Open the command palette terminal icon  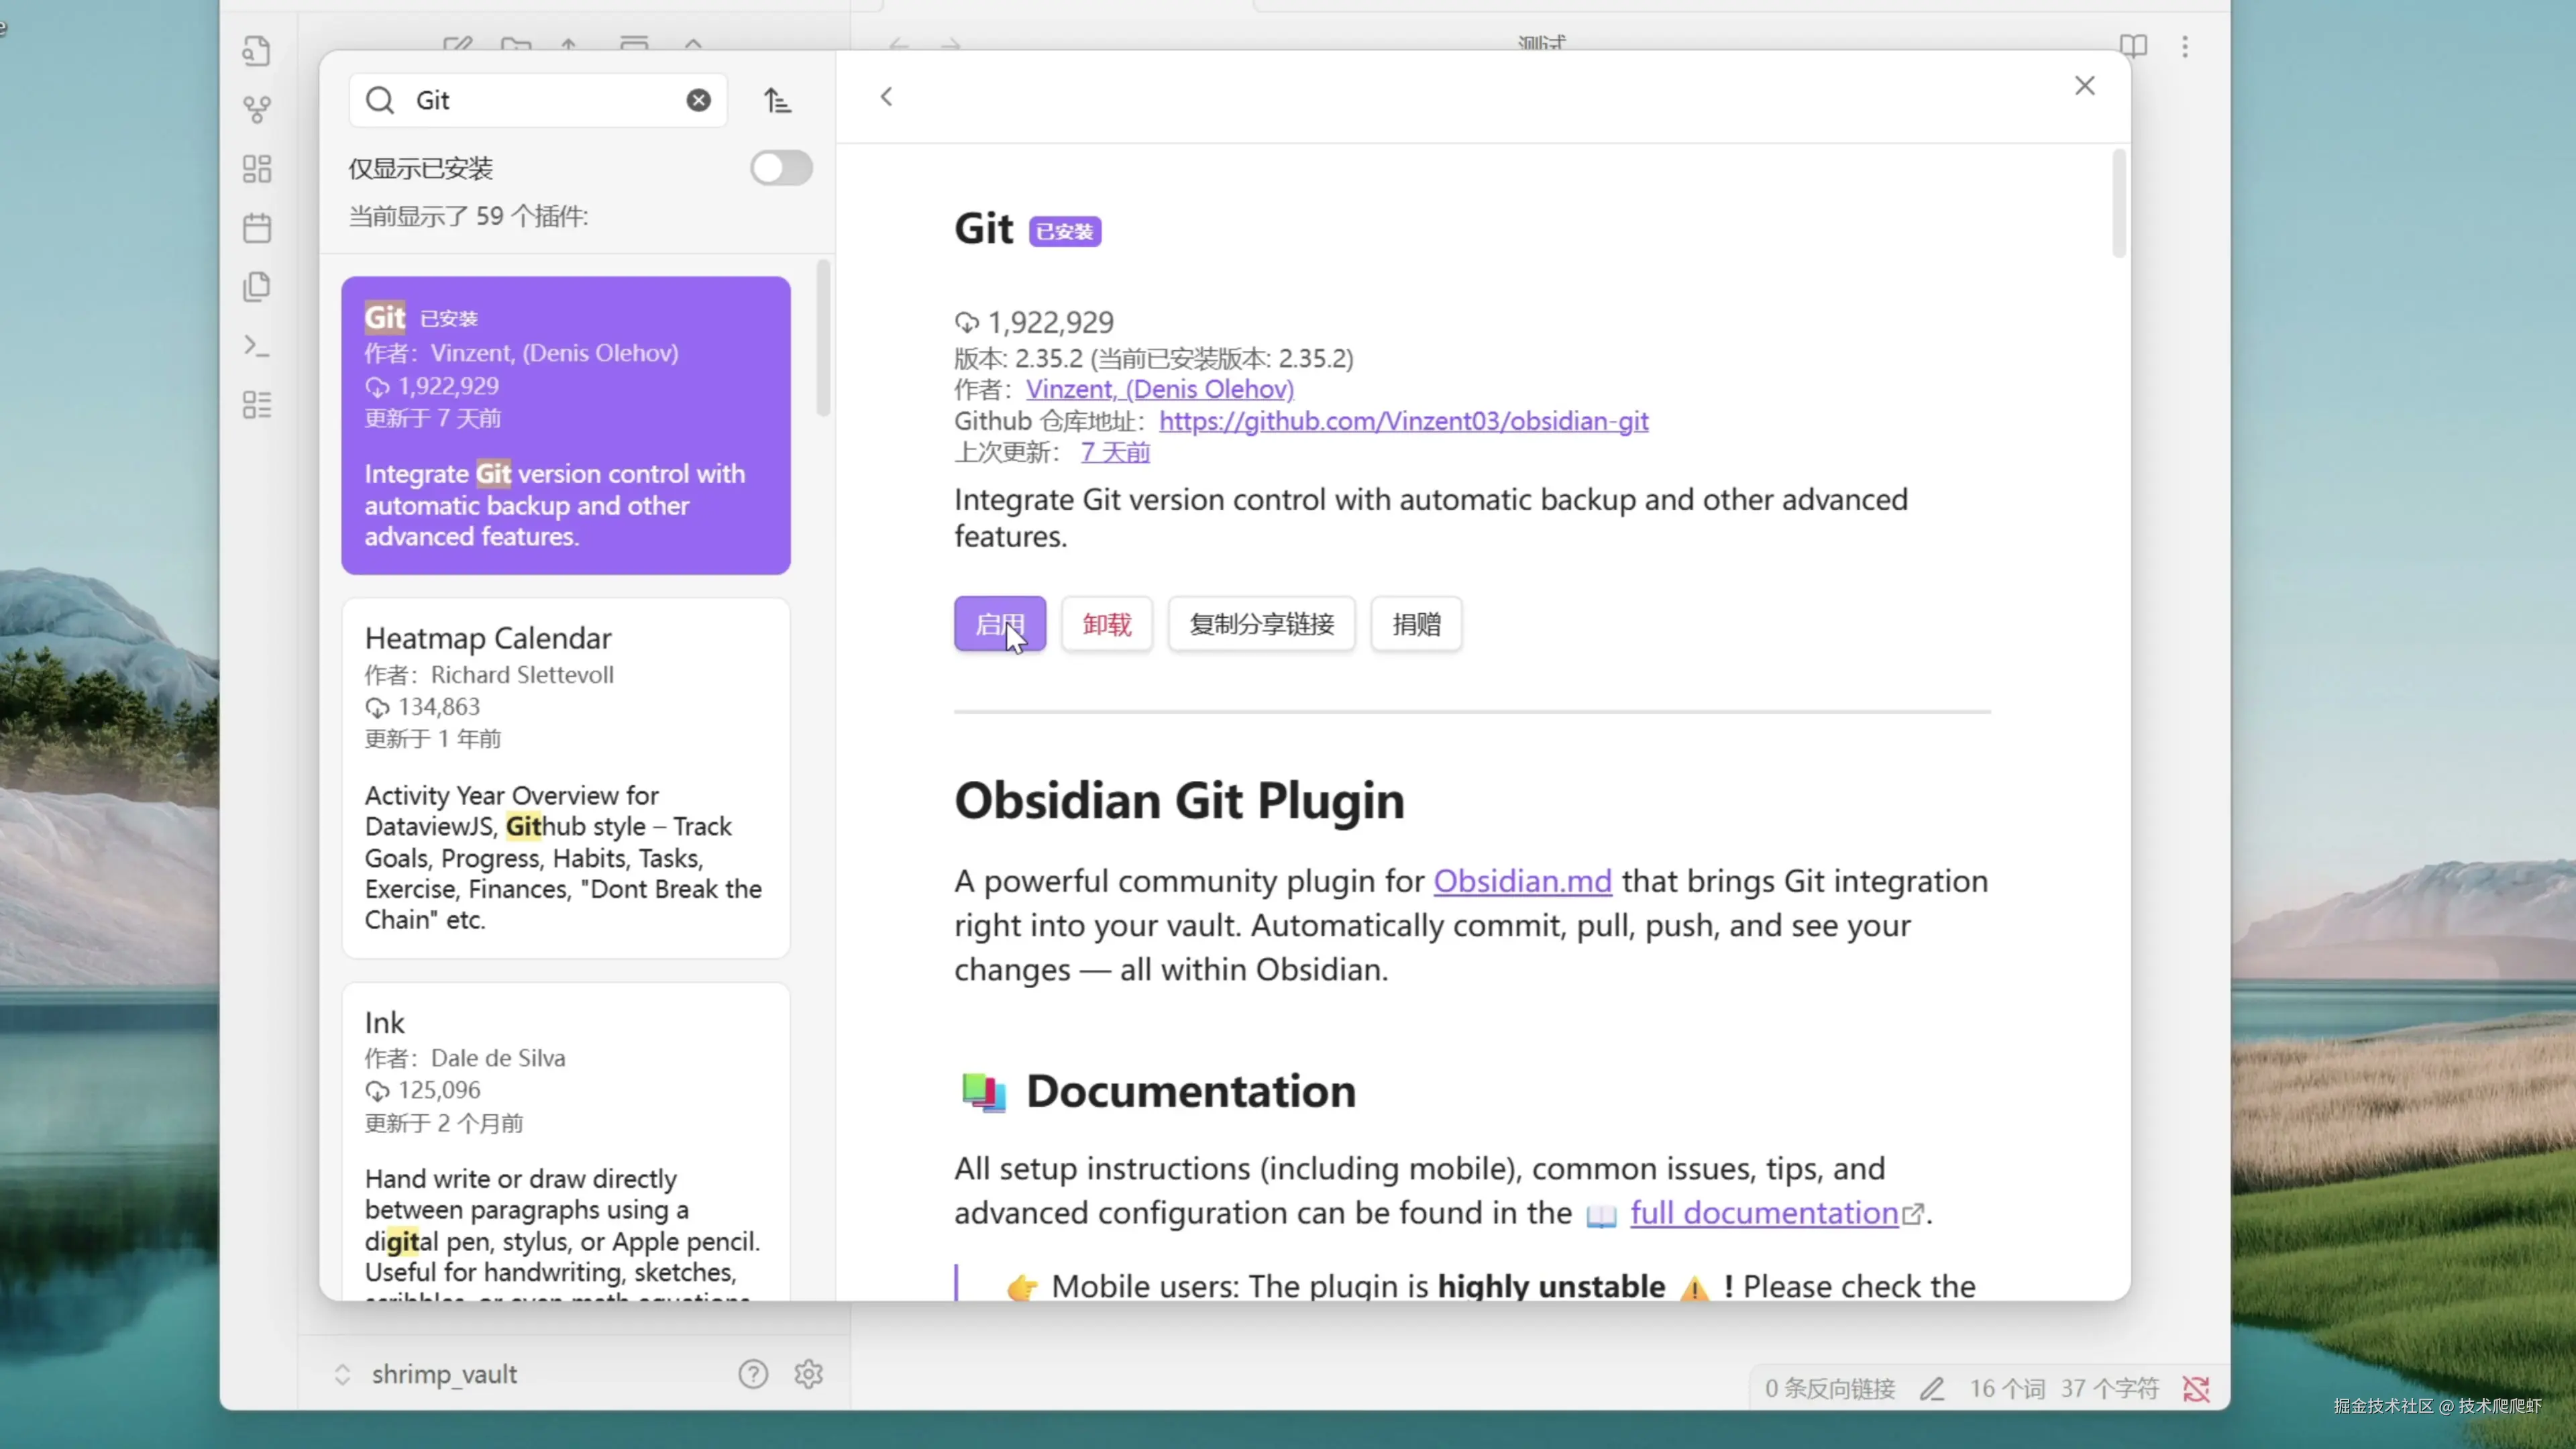(x=257, y=346)
